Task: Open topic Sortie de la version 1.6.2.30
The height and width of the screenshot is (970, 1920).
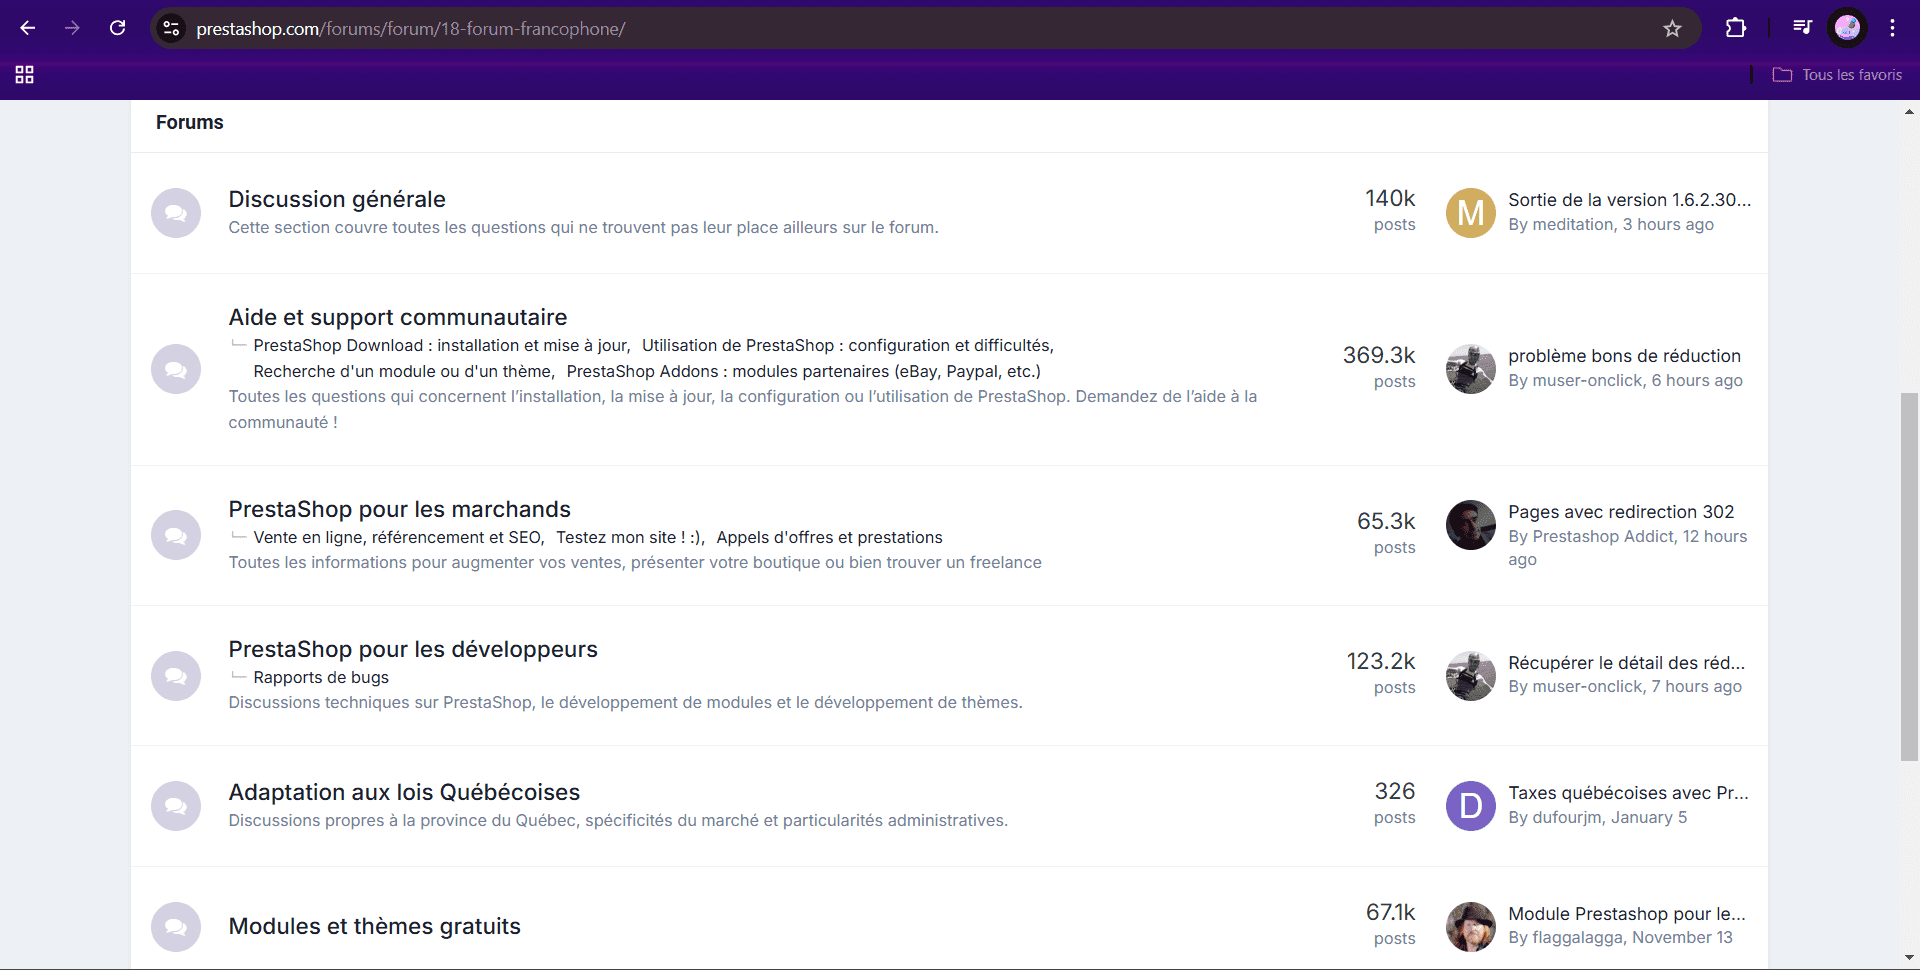Action: click(x=1629, y=200)
